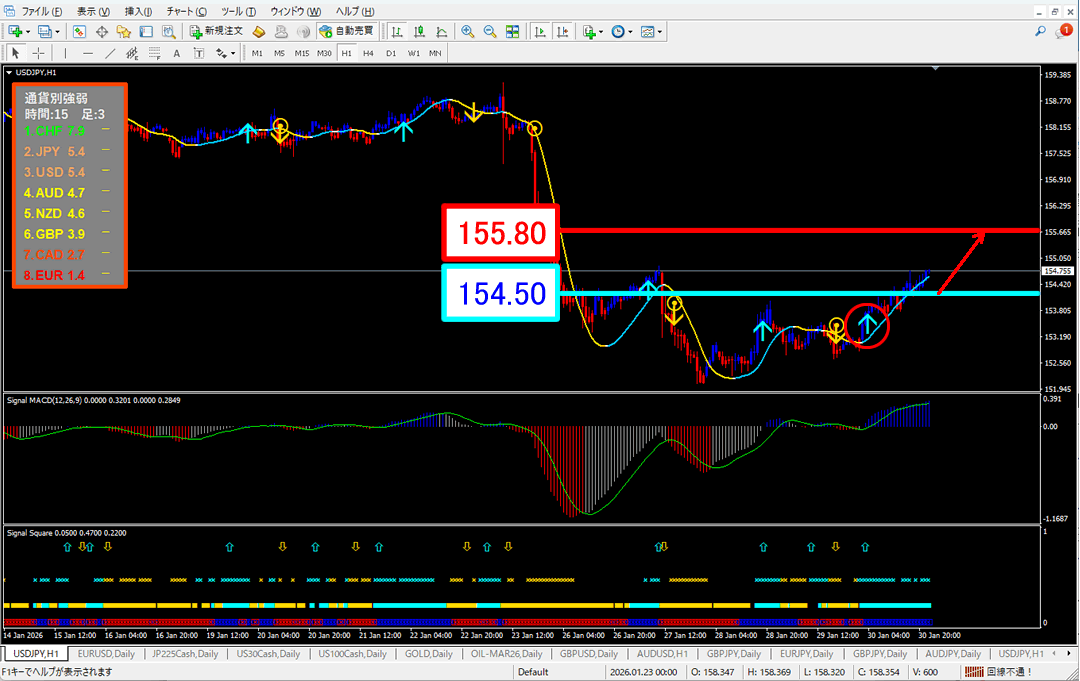Select the H4 timeframe button
Screen dimensions: 1080x681
click(368, 53)
